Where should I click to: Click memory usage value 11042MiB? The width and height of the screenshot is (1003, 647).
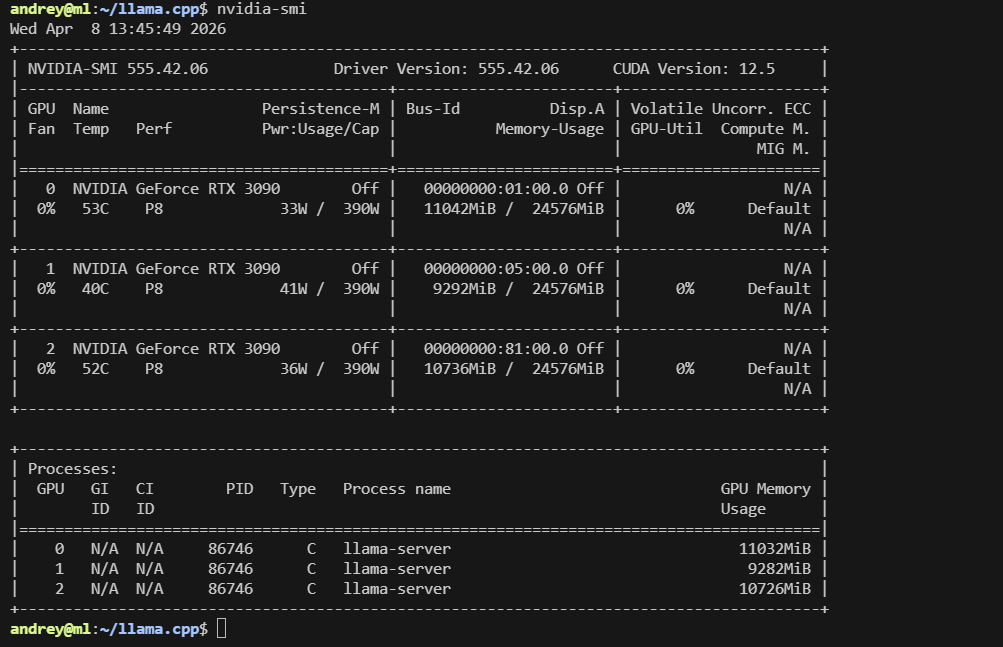pos(459,209)
